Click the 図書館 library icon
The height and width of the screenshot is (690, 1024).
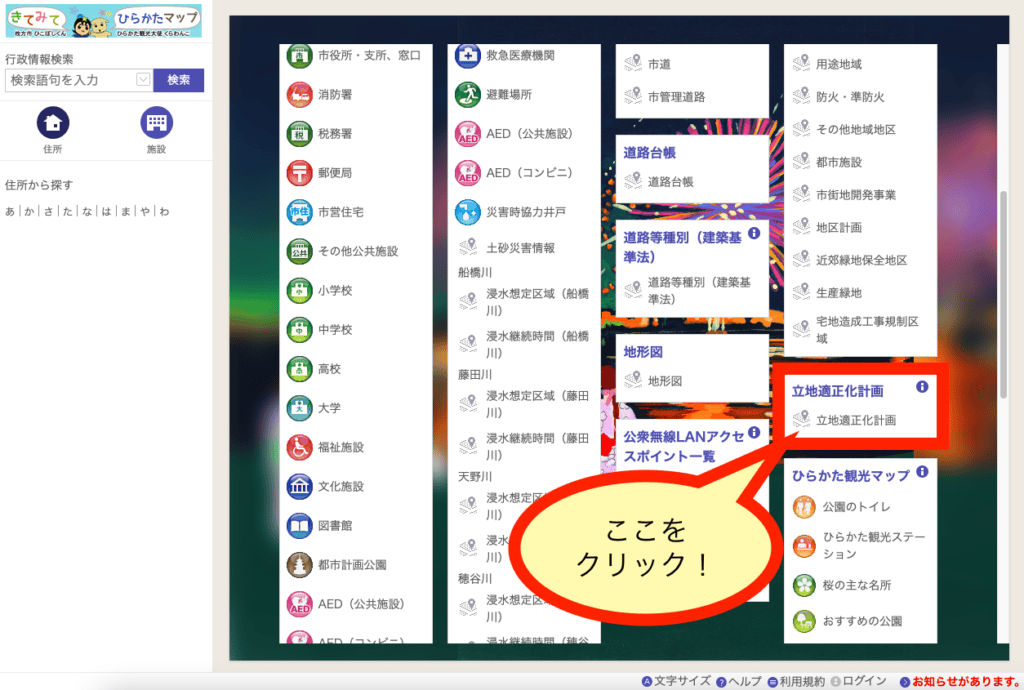click(x=299, y=525)
